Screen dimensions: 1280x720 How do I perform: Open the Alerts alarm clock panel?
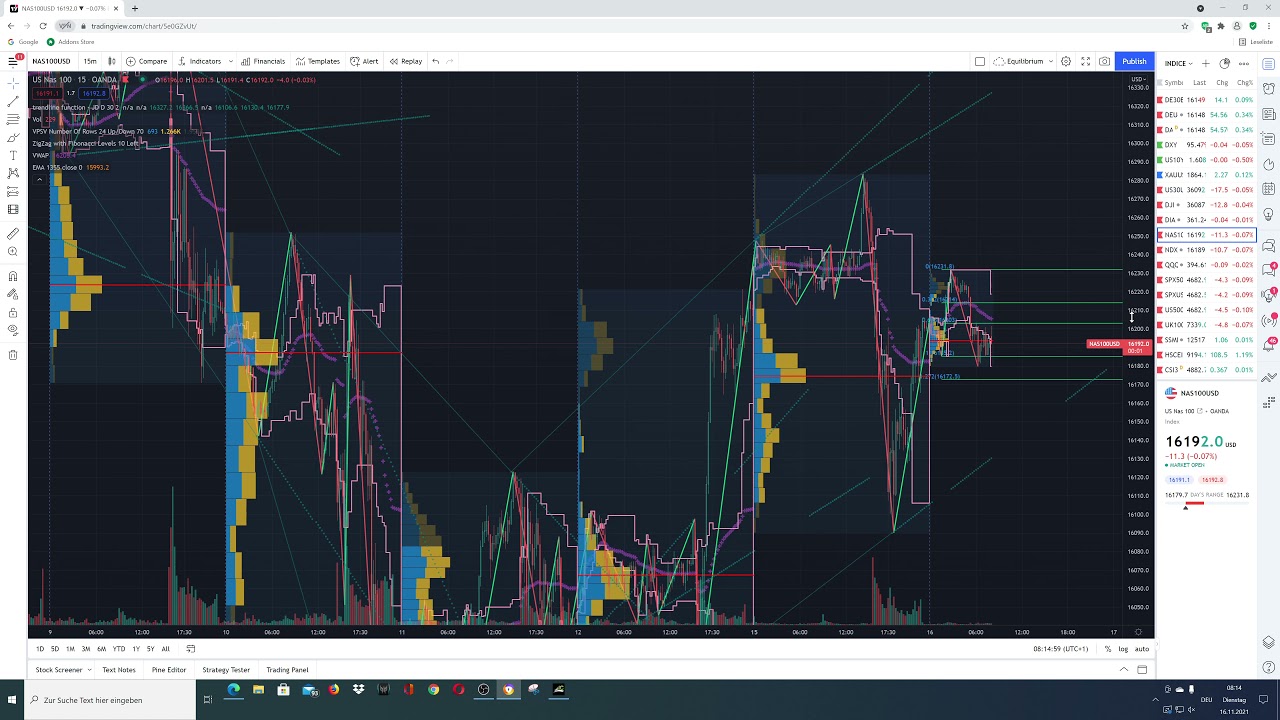(1269, 88)
